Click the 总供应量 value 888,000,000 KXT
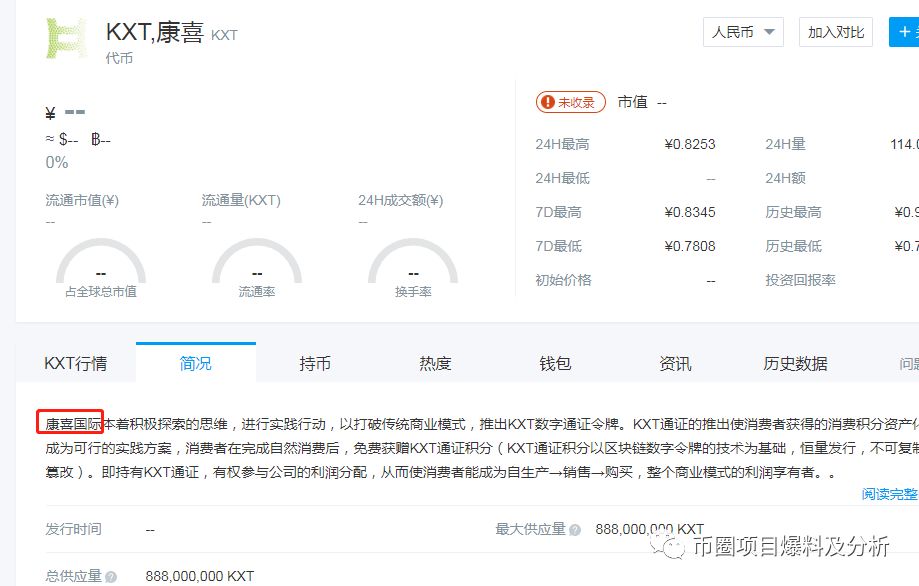Viewport: 919px width, 586px height. (x=200, y=576)
